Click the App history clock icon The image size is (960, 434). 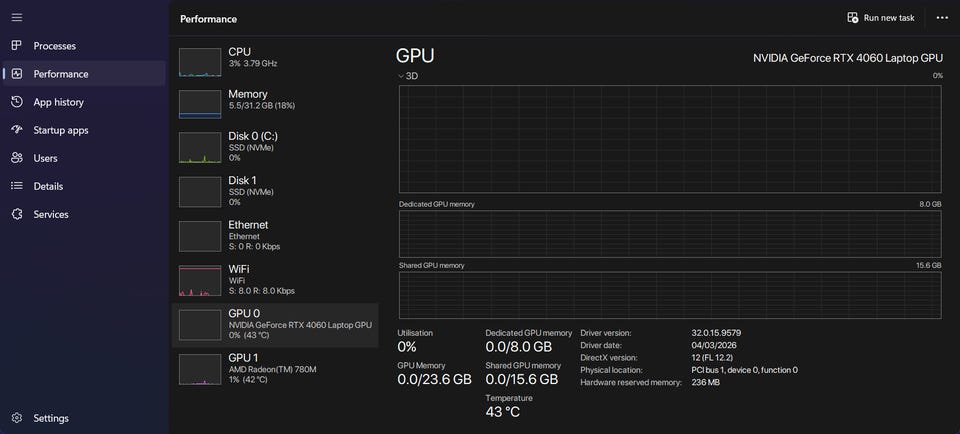click(17, 102)
